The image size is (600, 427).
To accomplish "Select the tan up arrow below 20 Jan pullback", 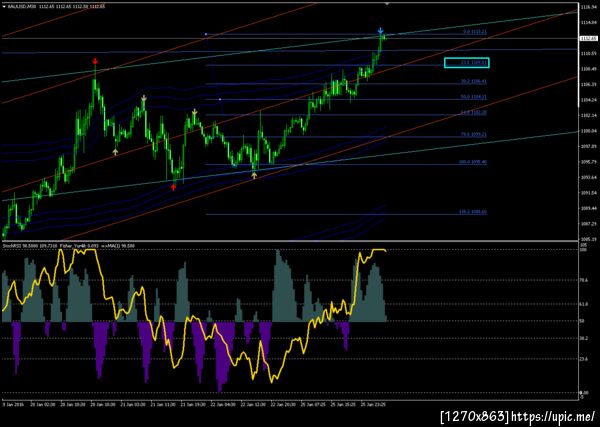I will click(x=115, y=152).
